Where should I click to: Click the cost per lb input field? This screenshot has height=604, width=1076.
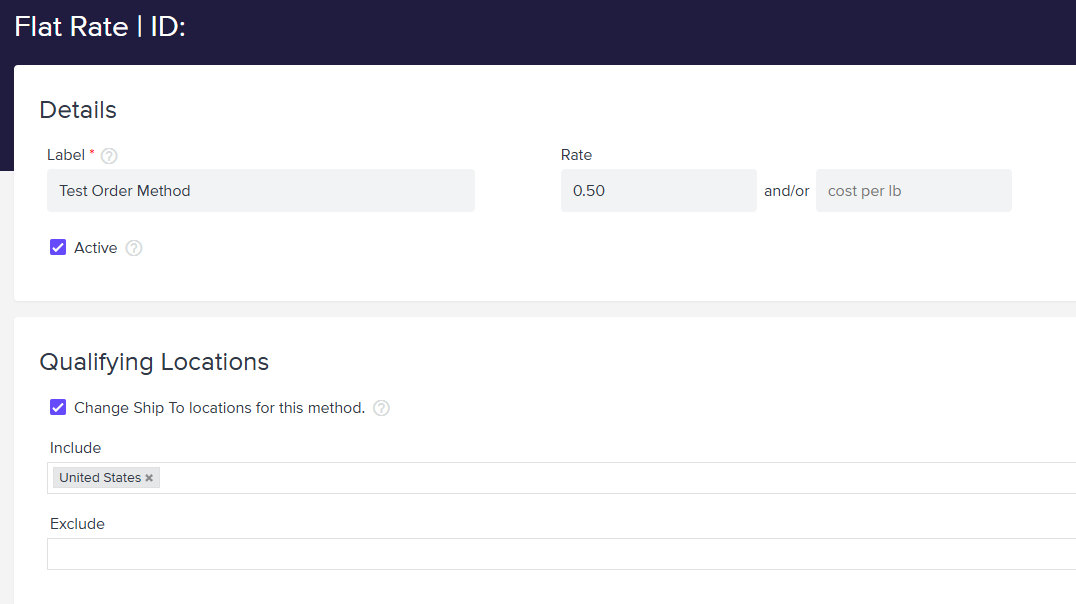913,190
